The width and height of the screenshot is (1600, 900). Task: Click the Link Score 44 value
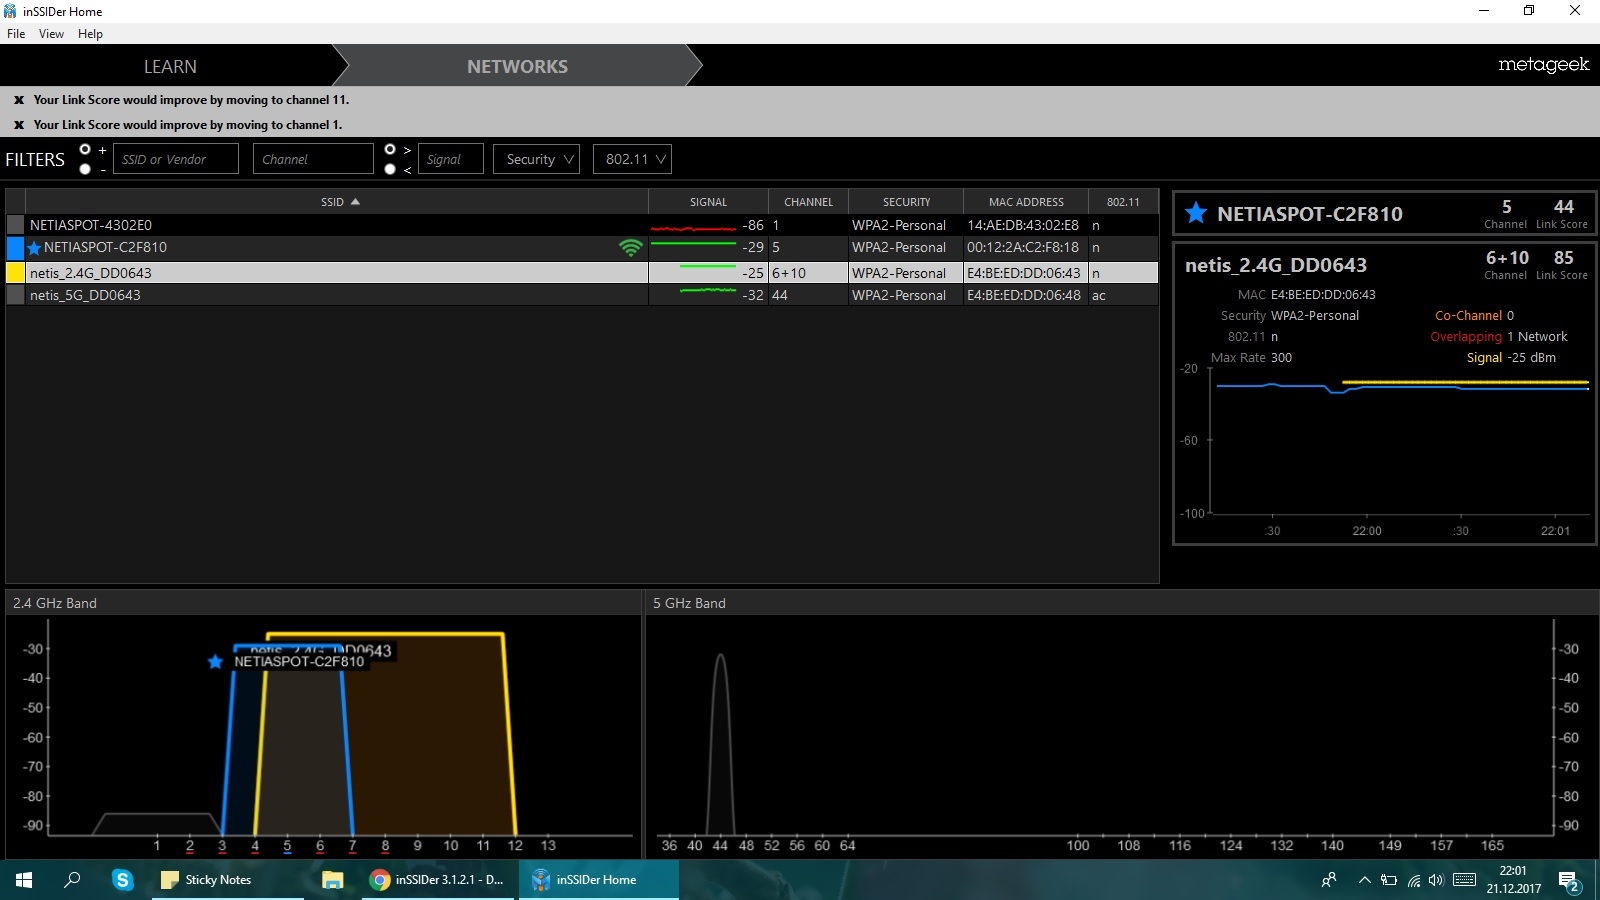click(x=1564, y=207)
